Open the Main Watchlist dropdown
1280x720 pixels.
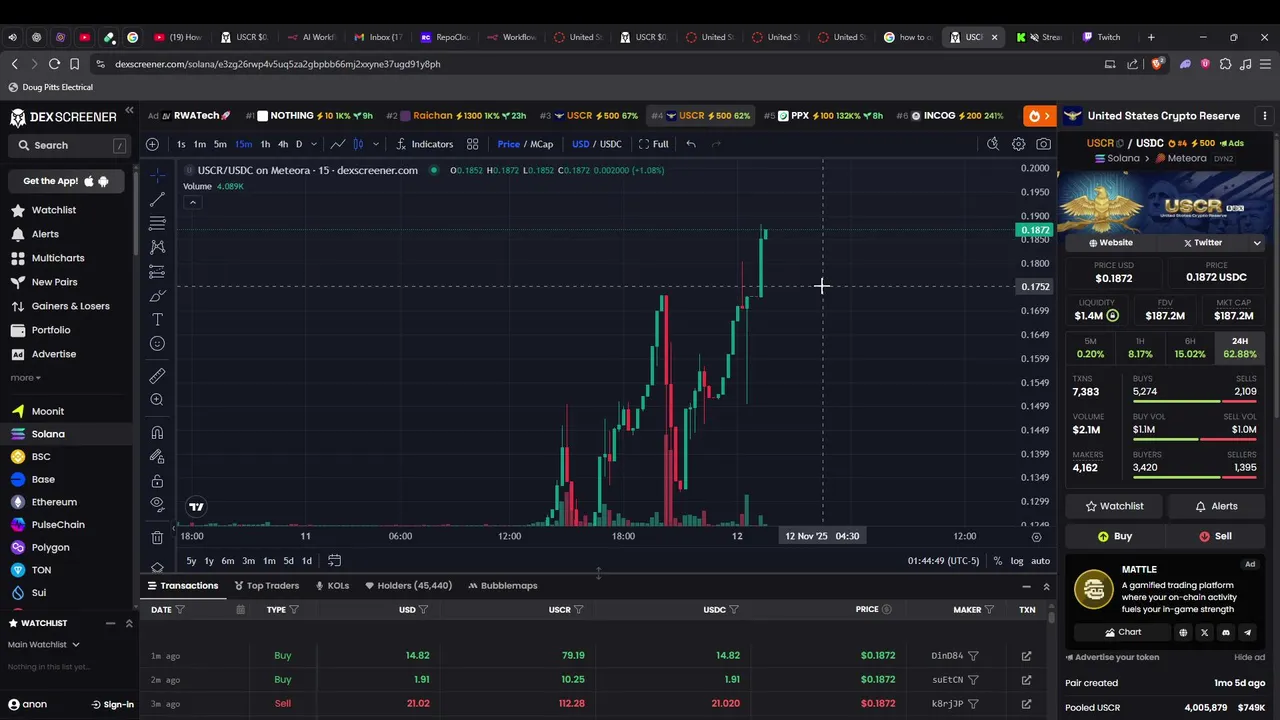click(43, 644)
